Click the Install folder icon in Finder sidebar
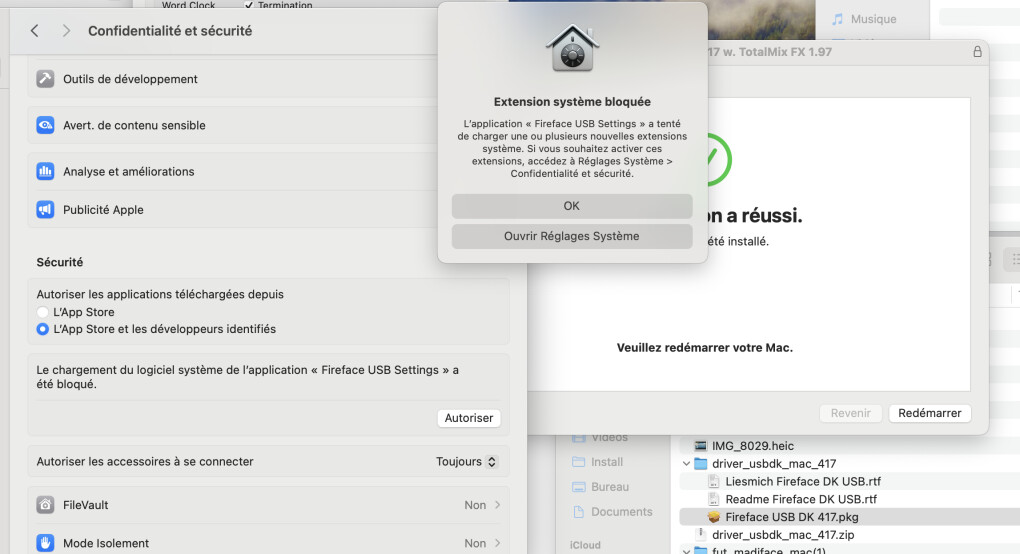 [578, 462]
